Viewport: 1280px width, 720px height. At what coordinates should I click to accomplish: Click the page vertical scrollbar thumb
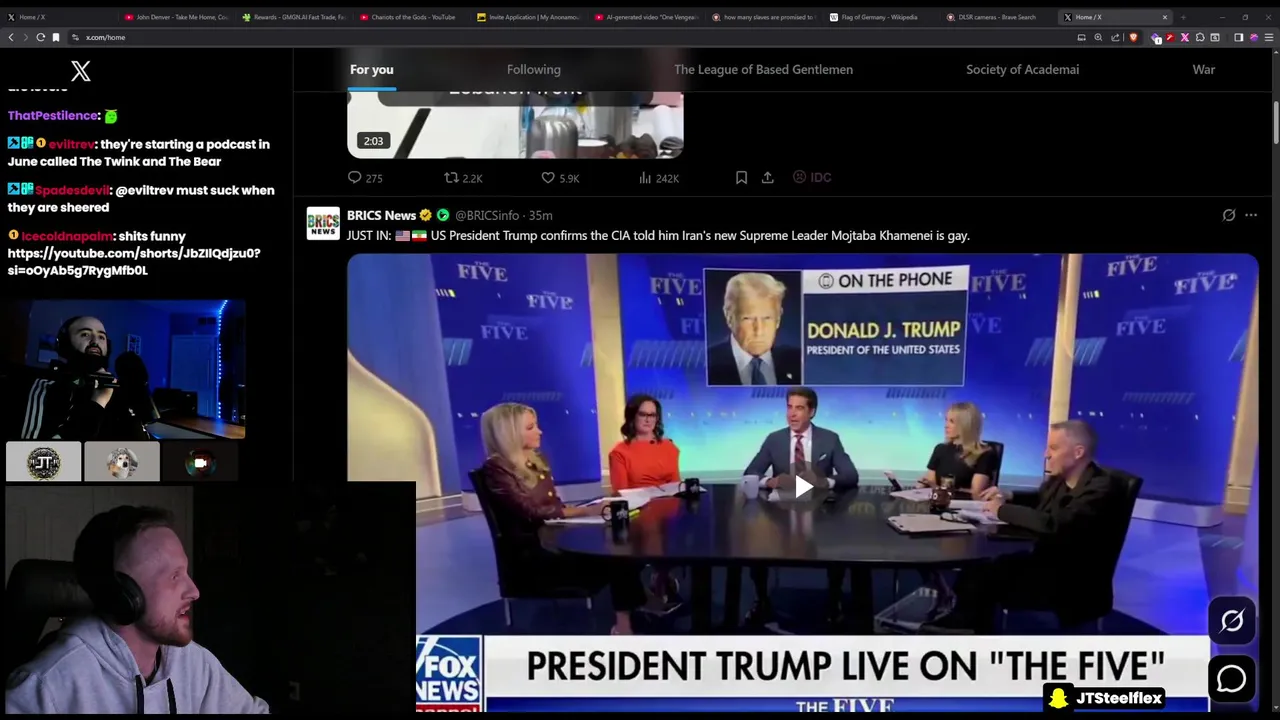(x=1275, y=122)
